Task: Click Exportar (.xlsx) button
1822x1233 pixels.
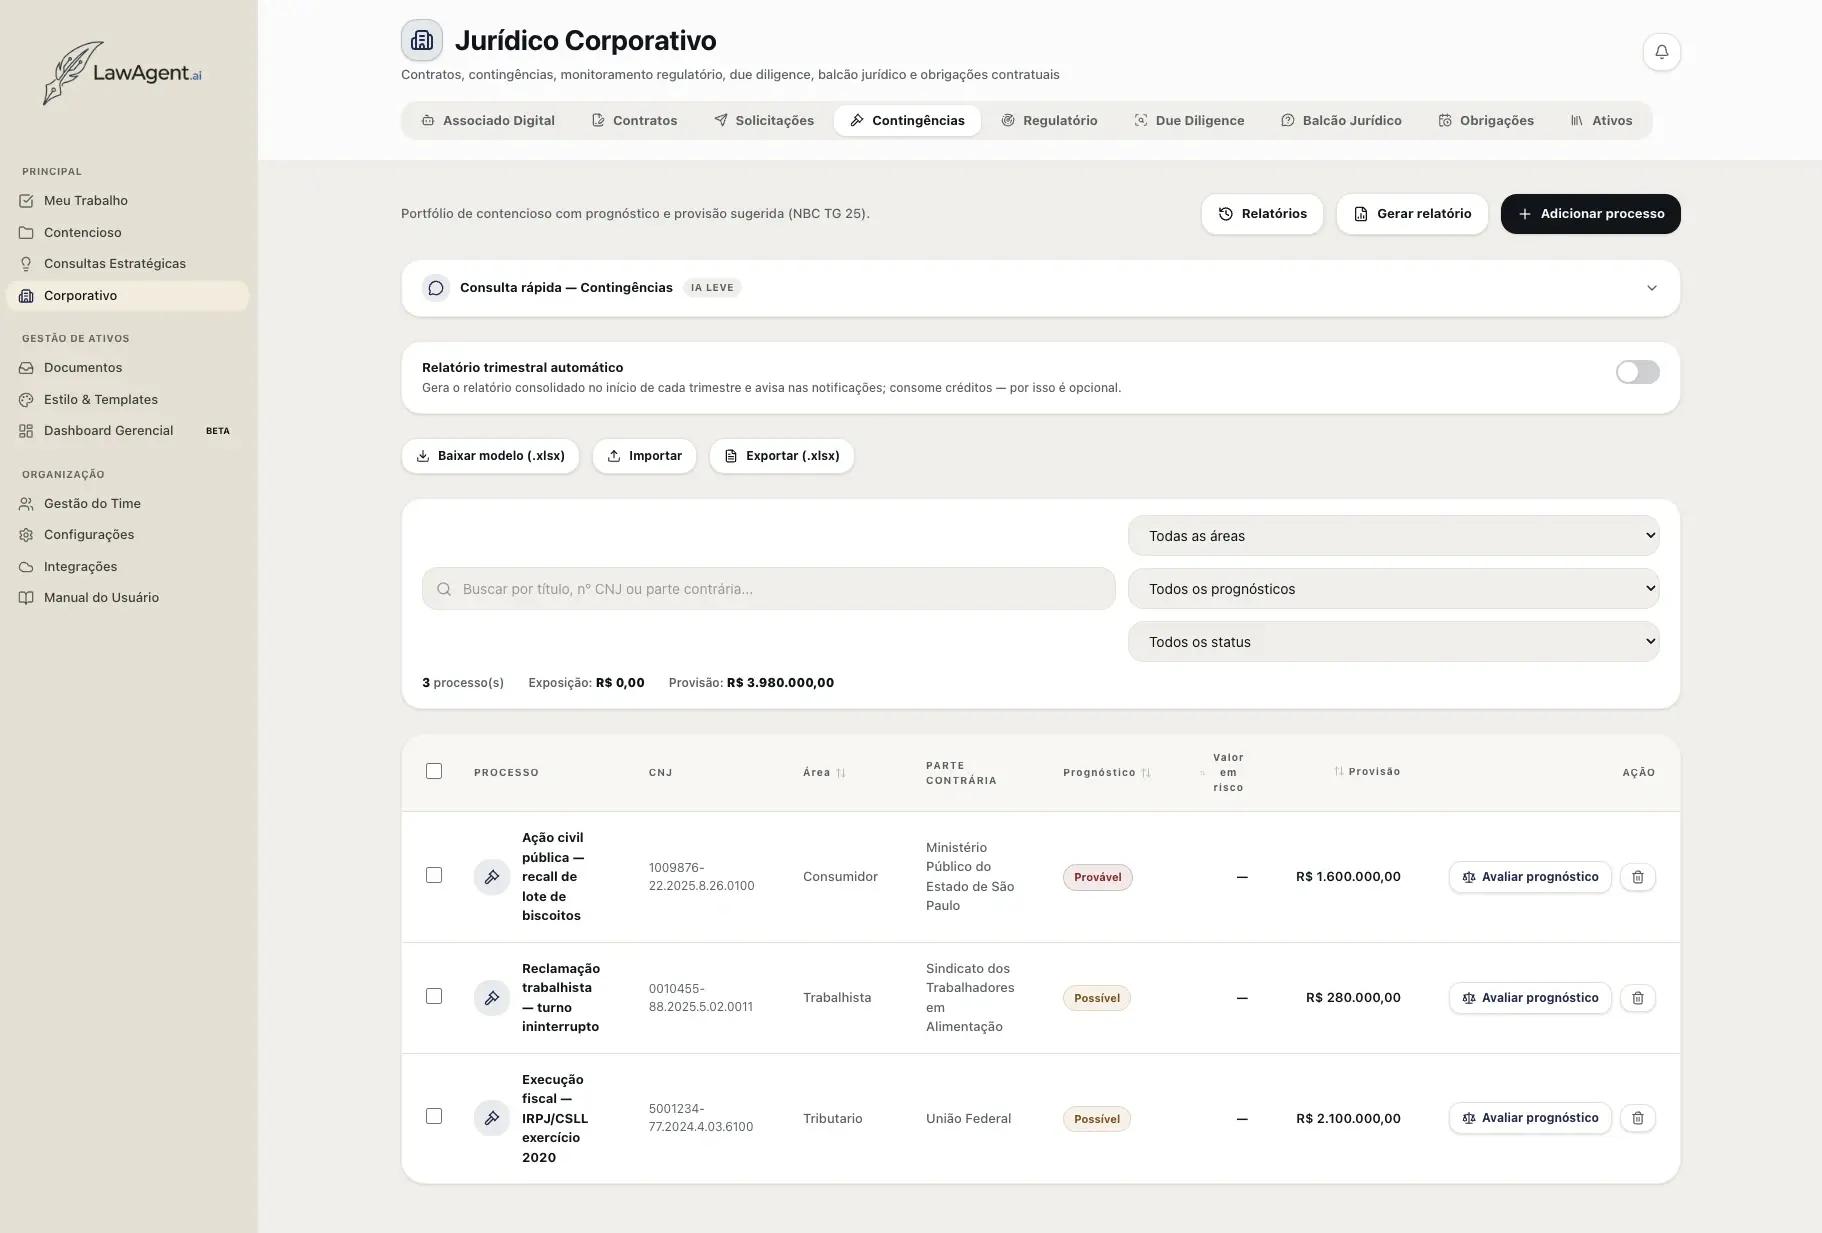Action: point(781,456)
